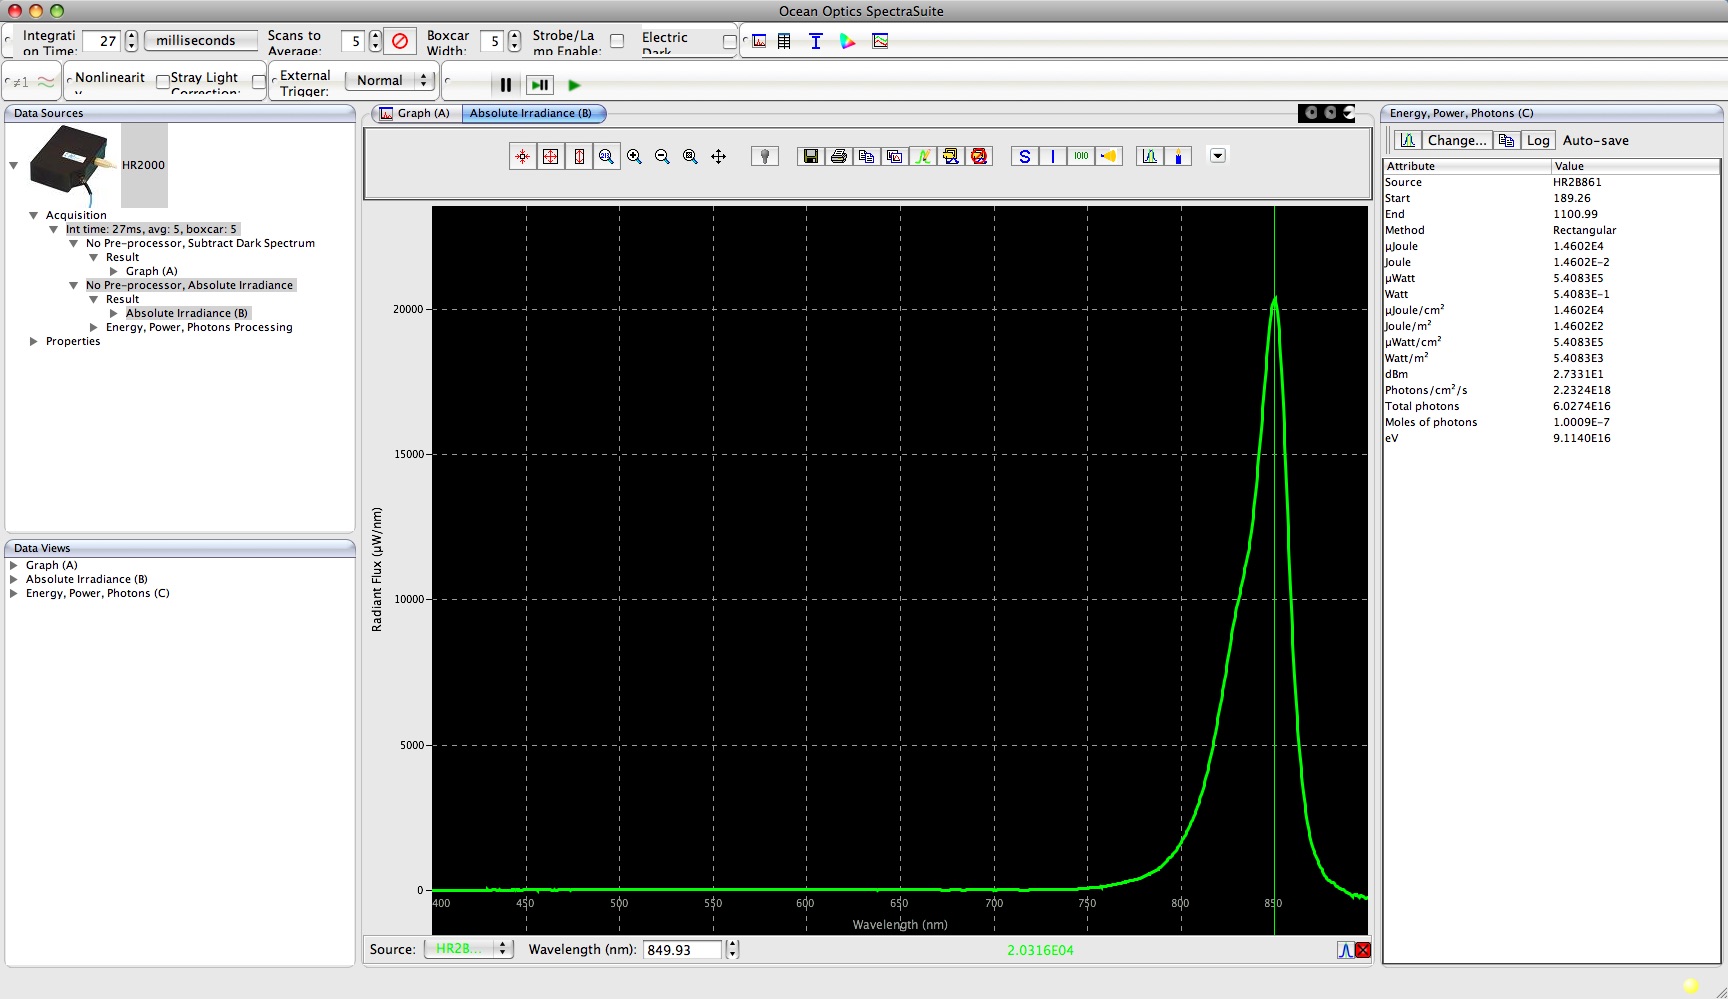Click the single-step acquisition button
The width and height of the screenshot is (1728, 999).
(x=540, y=85)
